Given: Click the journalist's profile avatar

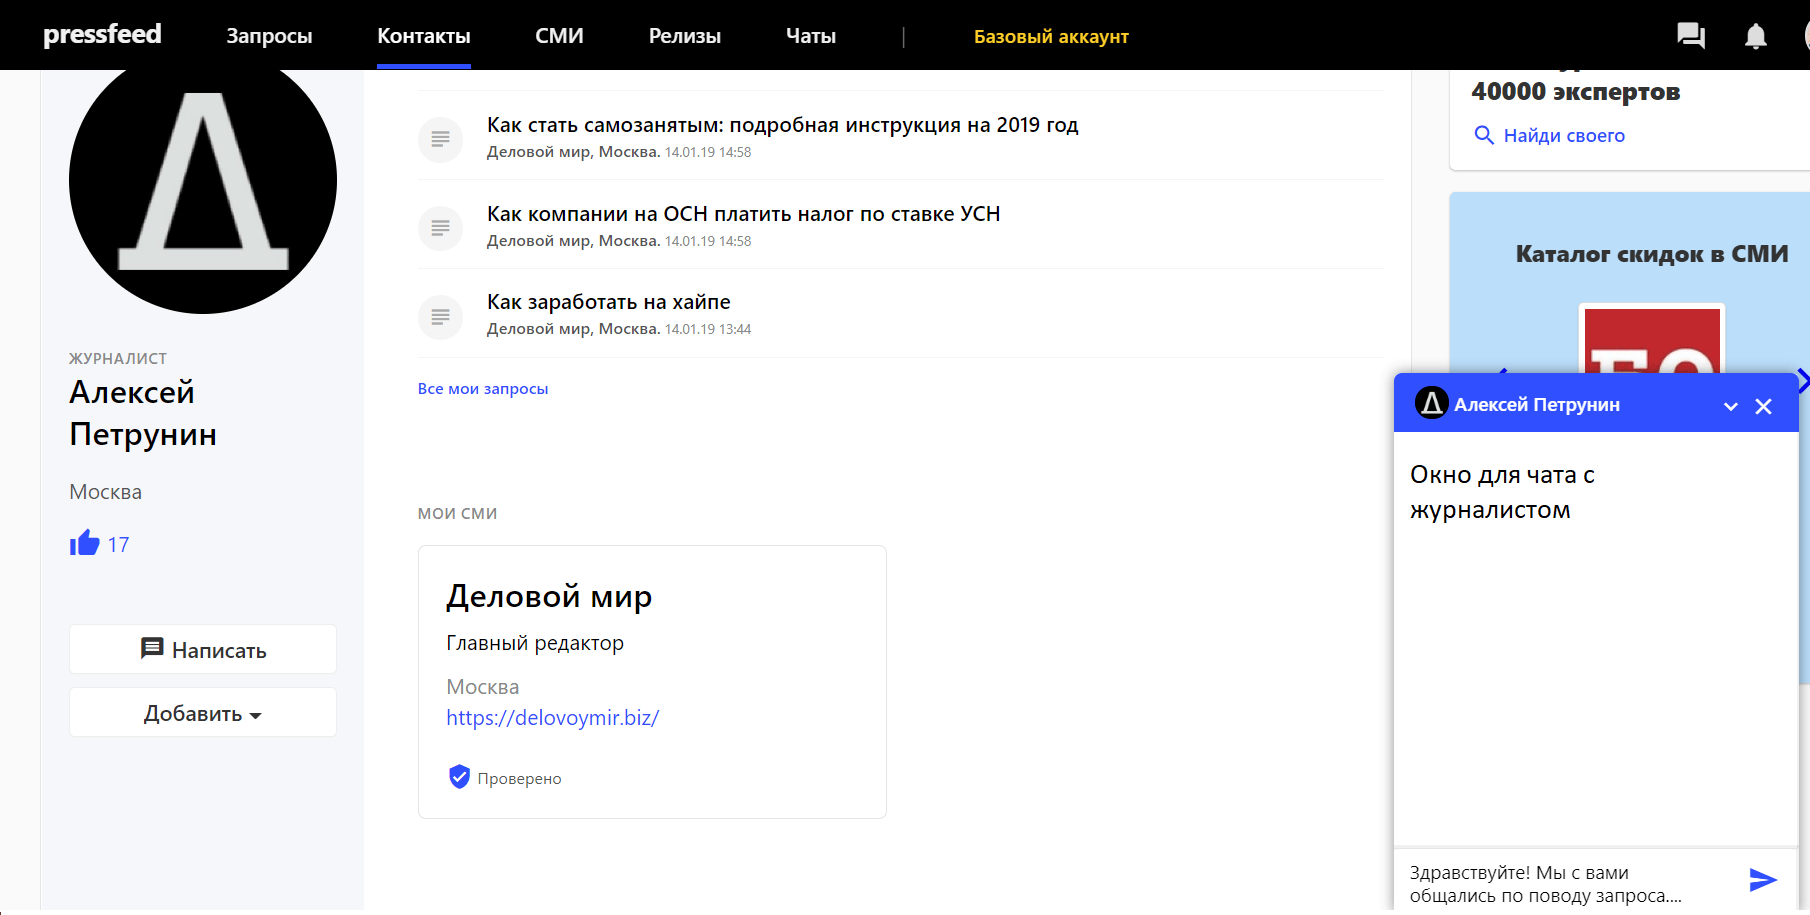Looking at the screenshot, I should tap(203, 181).
